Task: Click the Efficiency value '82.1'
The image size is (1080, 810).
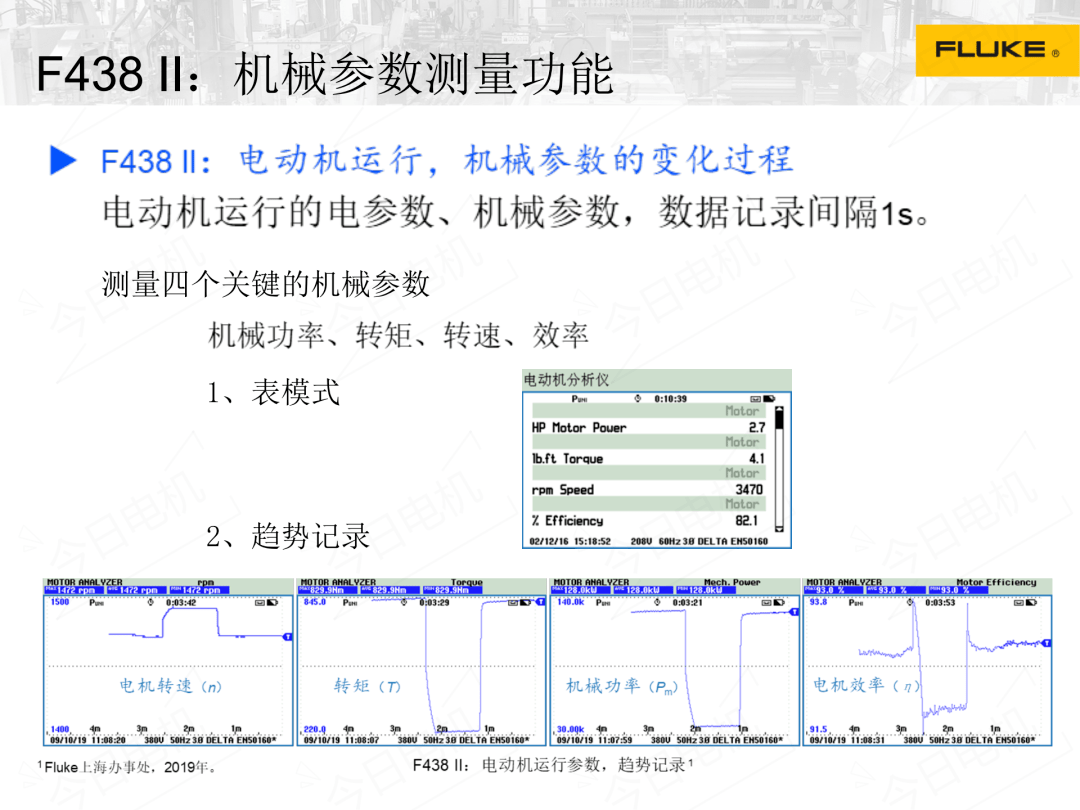Action: [747, 521]
